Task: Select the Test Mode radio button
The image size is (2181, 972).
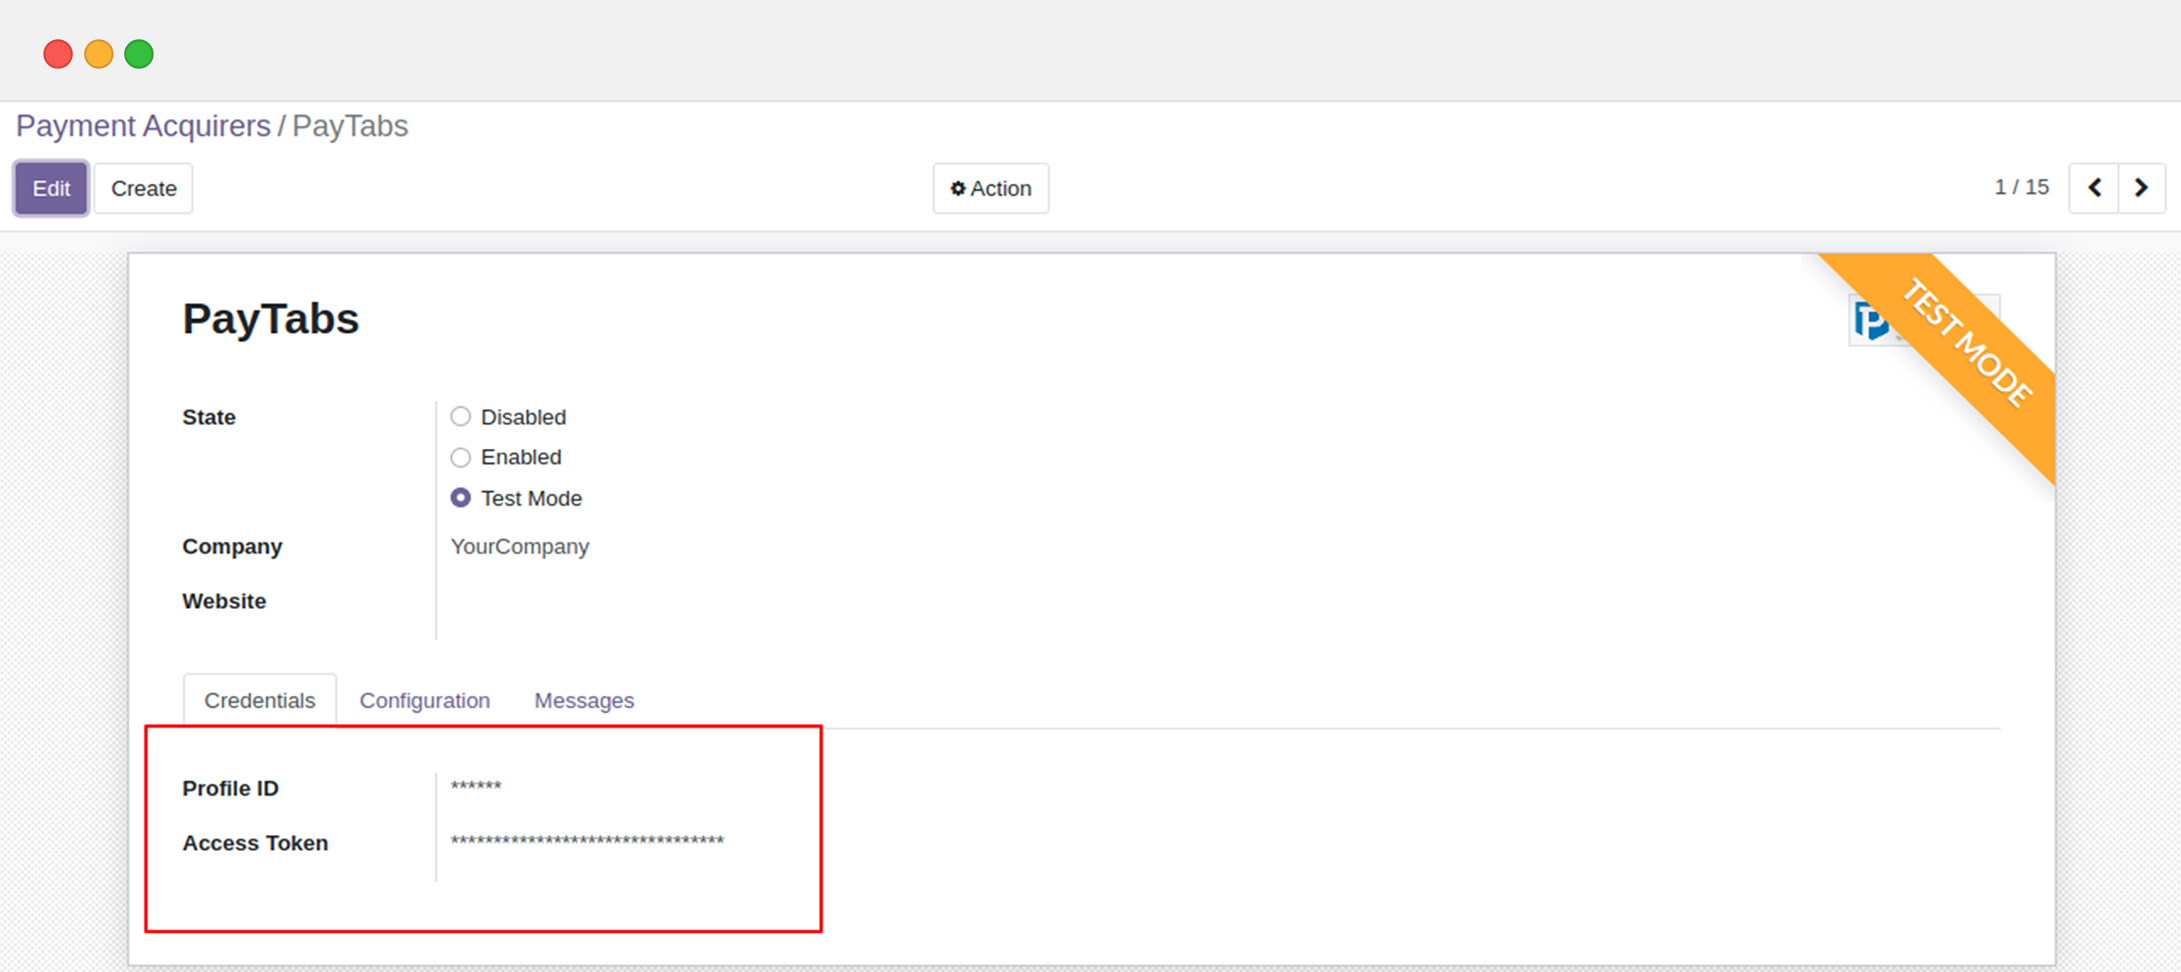Action: (460, 498)
